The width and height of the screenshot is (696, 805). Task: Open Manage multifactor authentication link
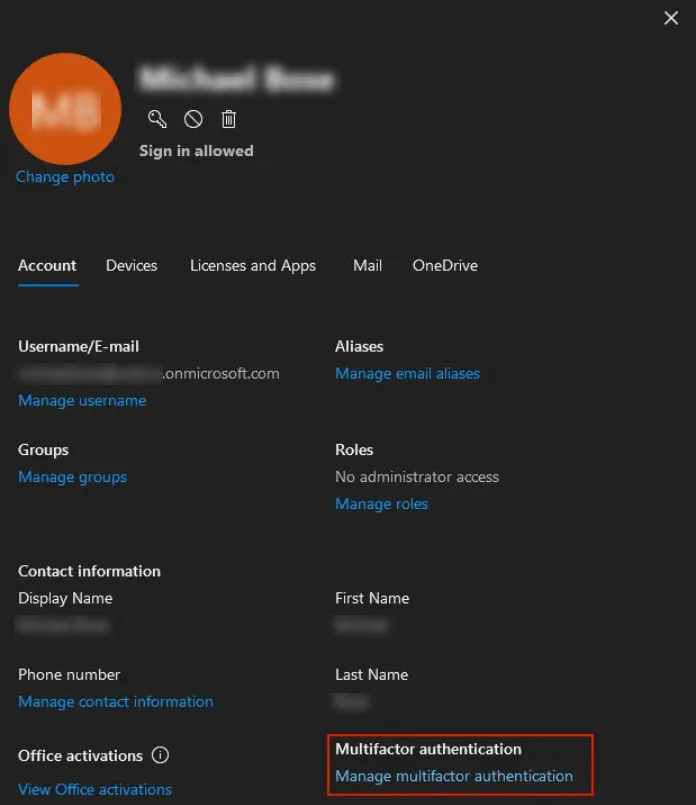[x=454, y=776]
